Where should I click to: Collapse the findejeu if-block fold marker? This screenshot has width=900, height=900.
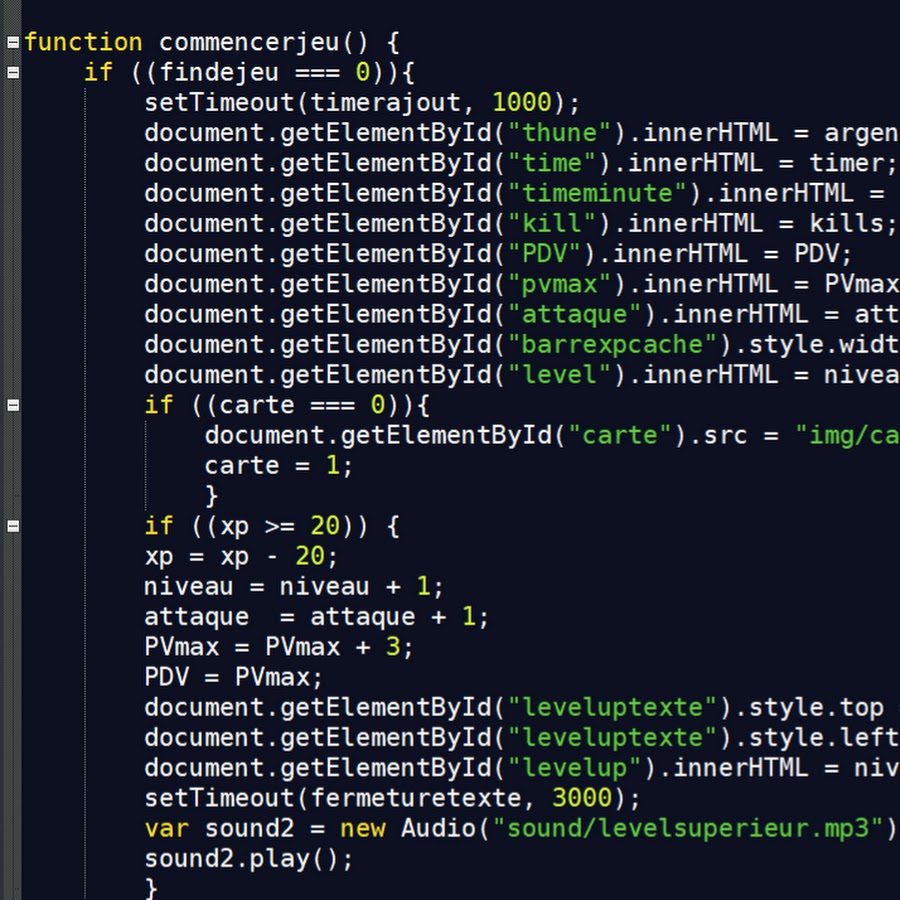tap(13, 72)
